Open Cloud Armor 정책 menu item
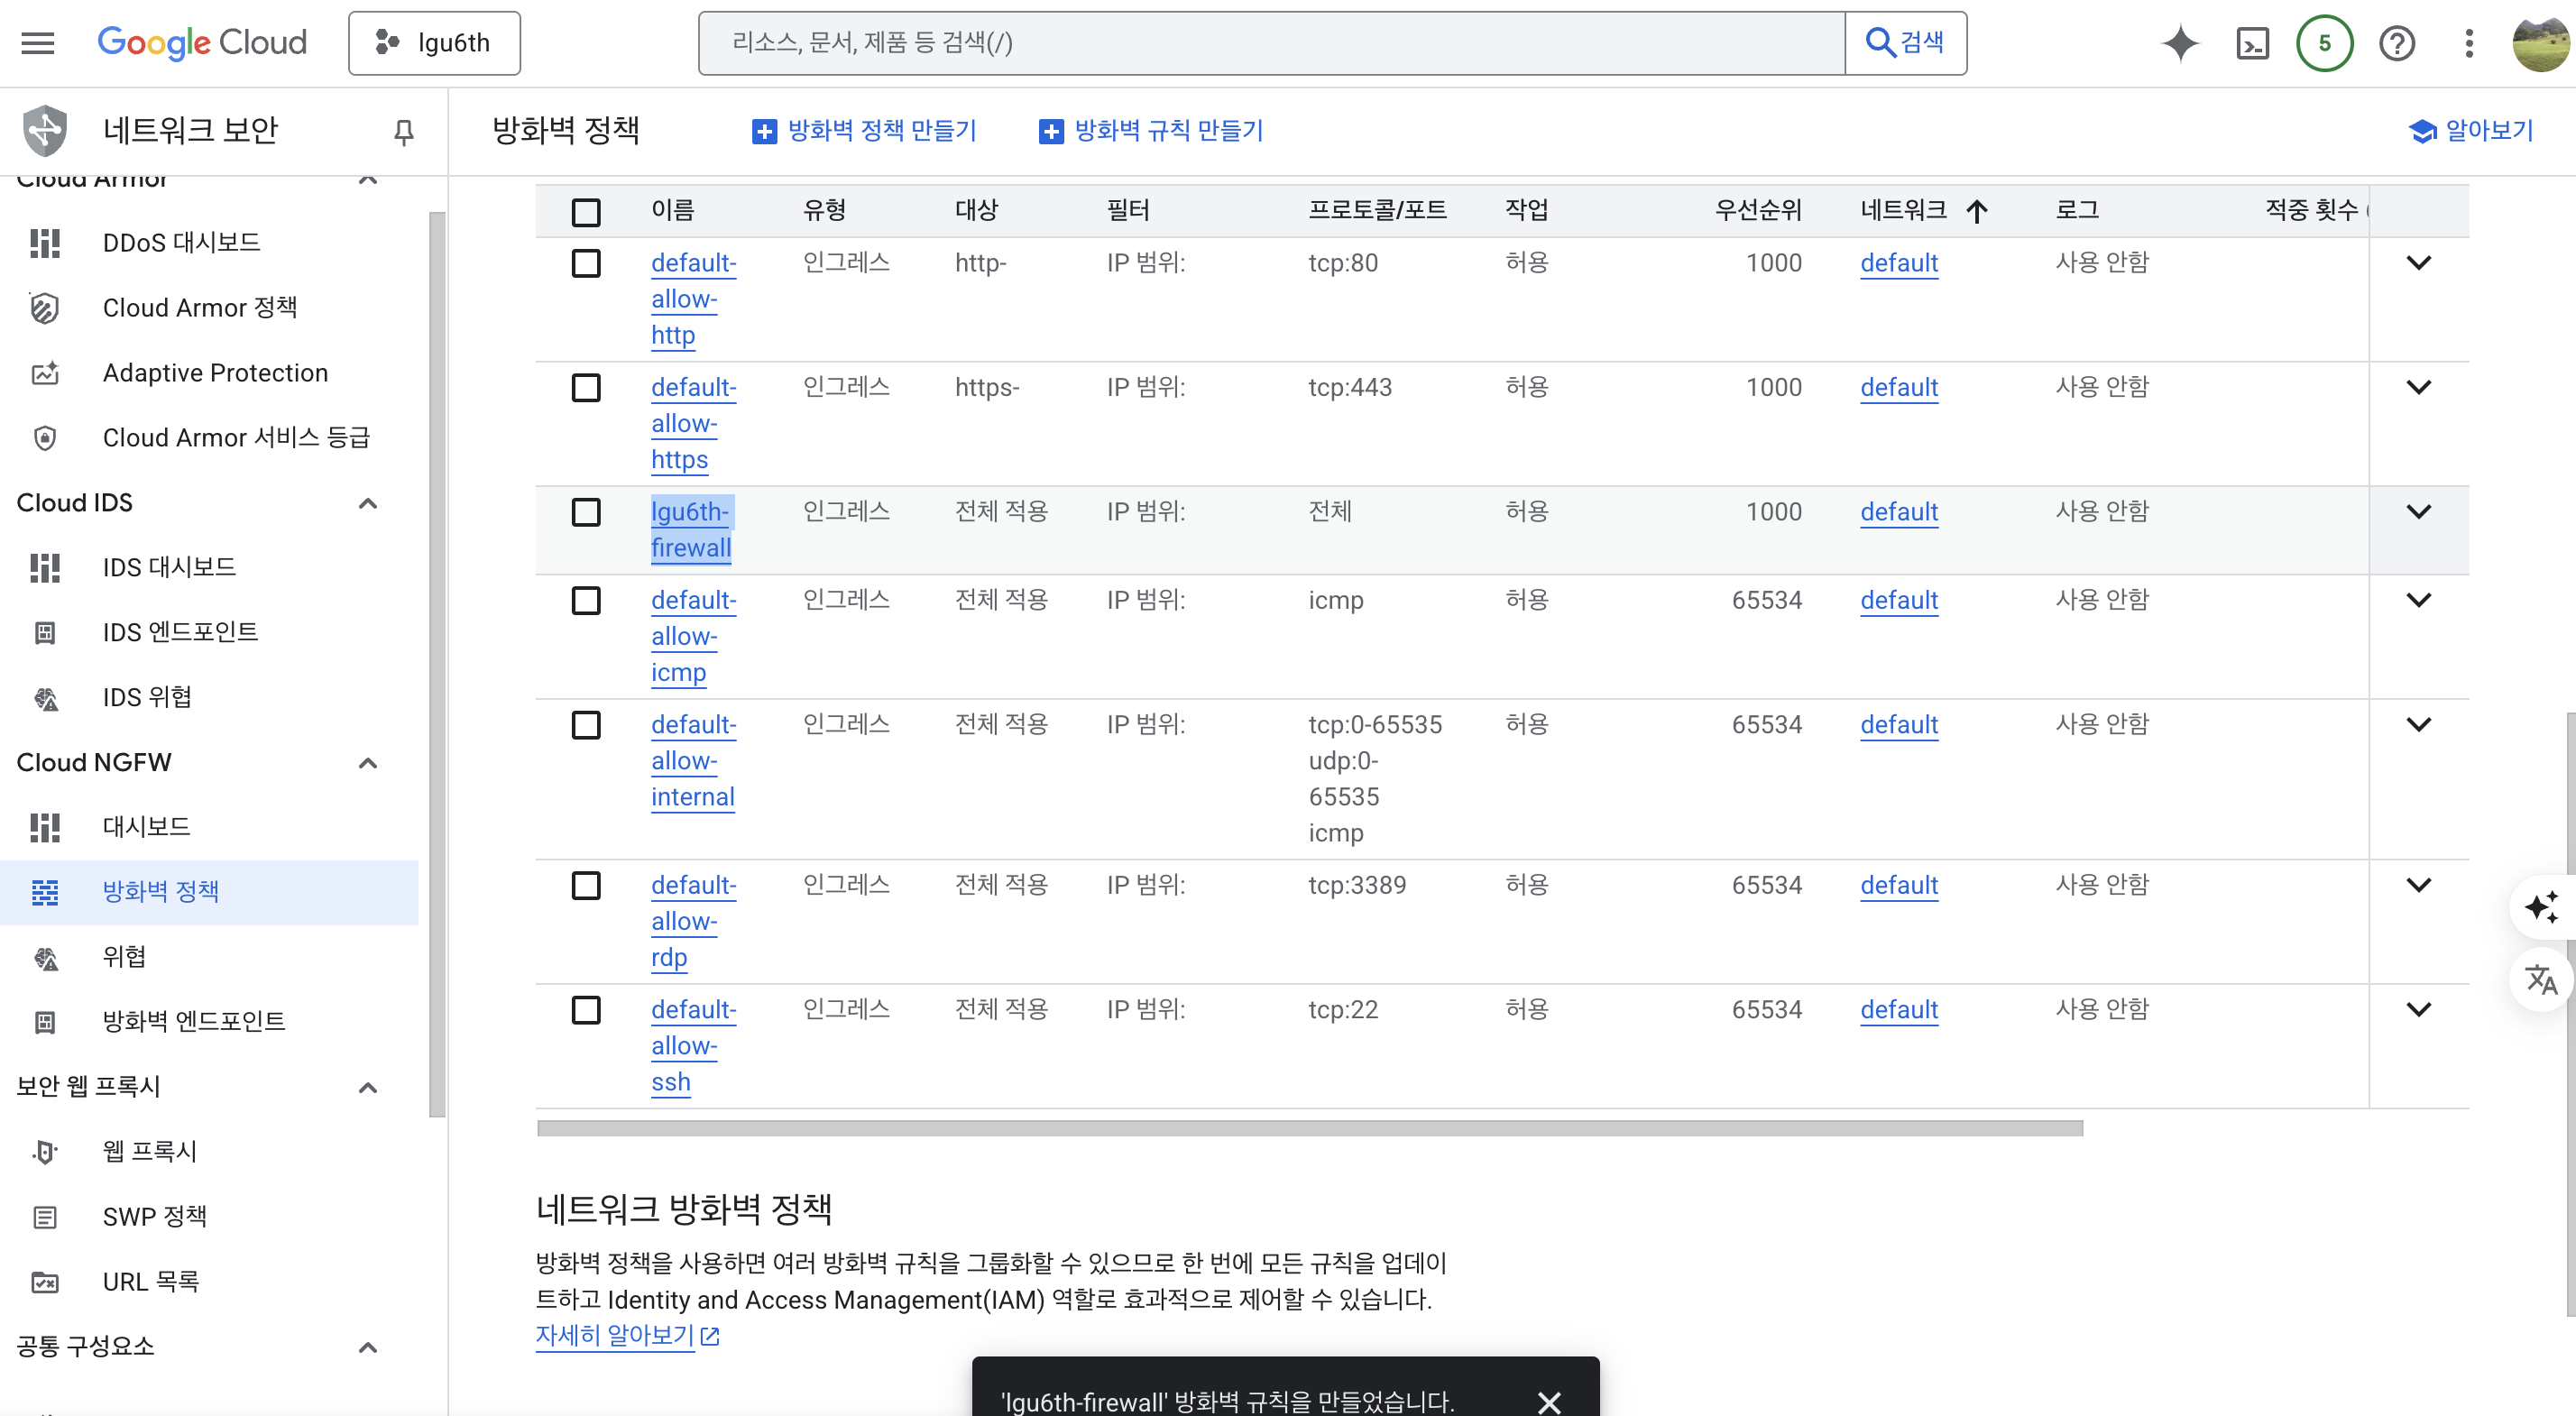The image size is (2576, 1416). (x=209, y=307)
